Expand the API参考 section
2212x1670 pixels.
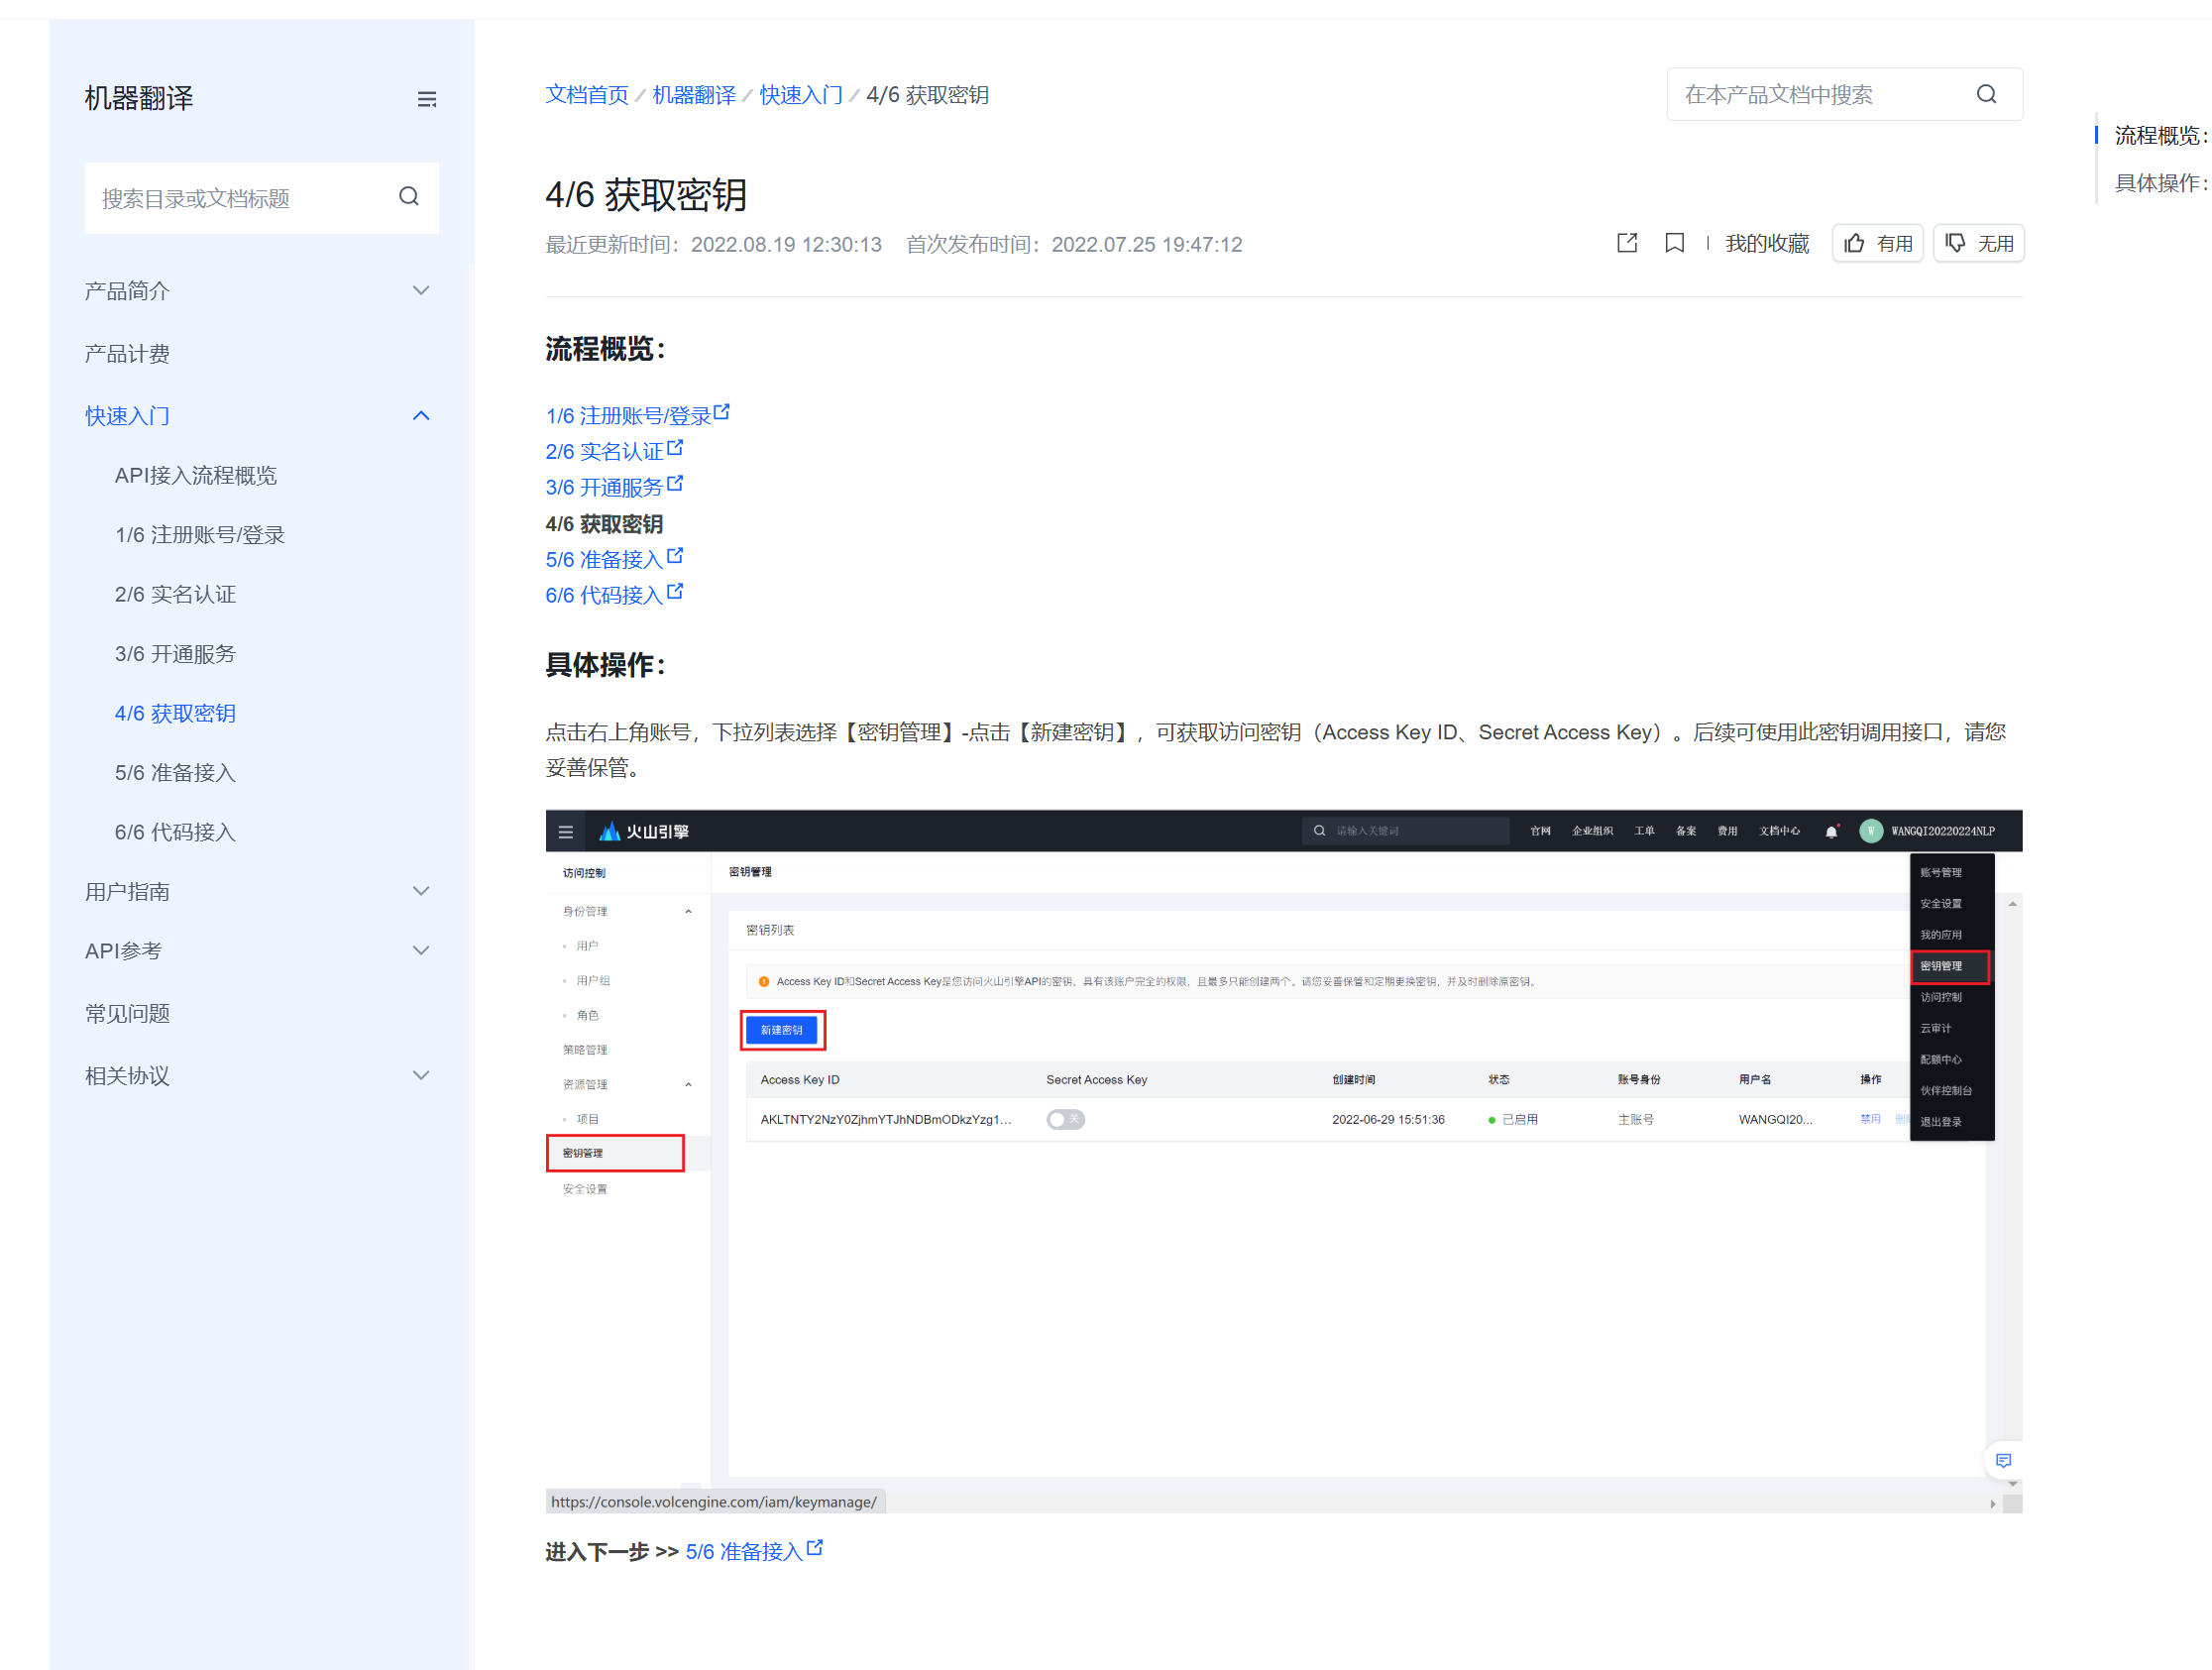(x=421, y=950)
